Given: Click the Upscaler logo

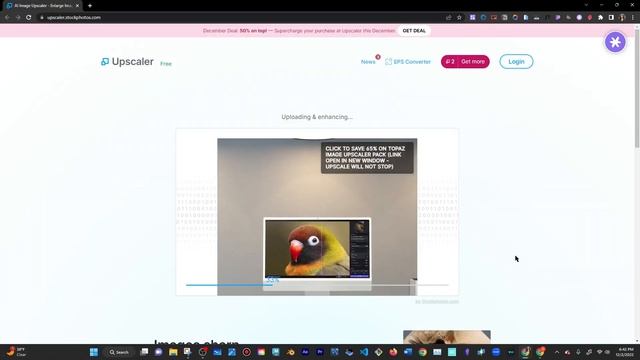Looking at the screenshot, I should pyautogui.click(x=127, y=62).
